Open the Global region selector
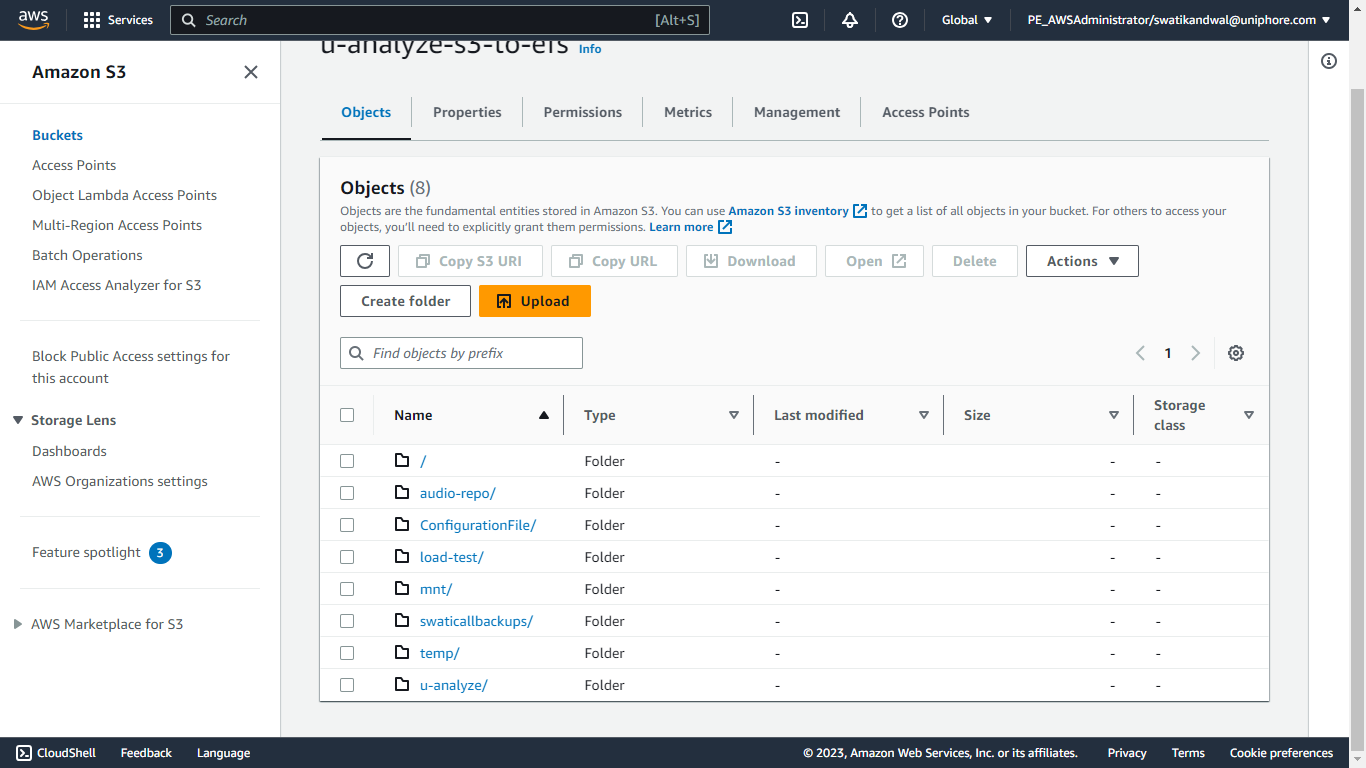1366x768 pixels. tap(967, 20)
